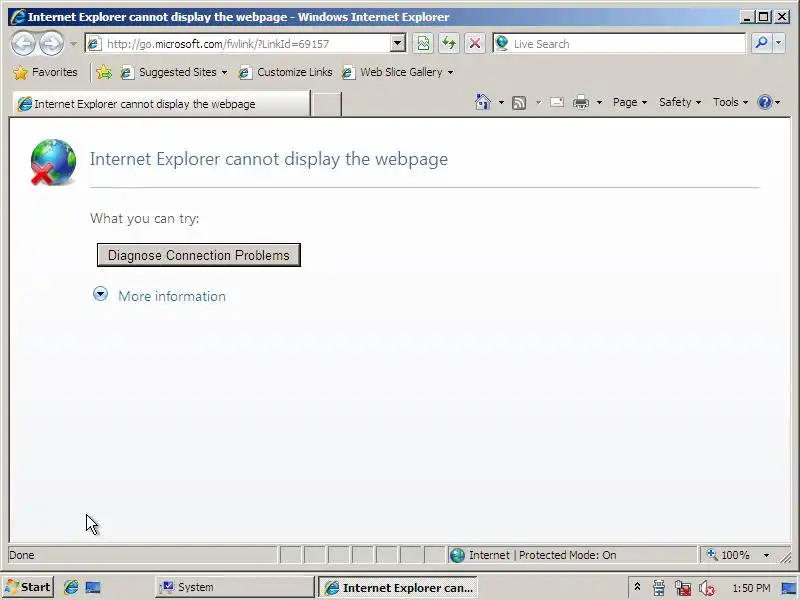The width and height of the screenshot is (800, 600).
Task: Click the Show Desktop quick launch icon
Action: [93, 588]
